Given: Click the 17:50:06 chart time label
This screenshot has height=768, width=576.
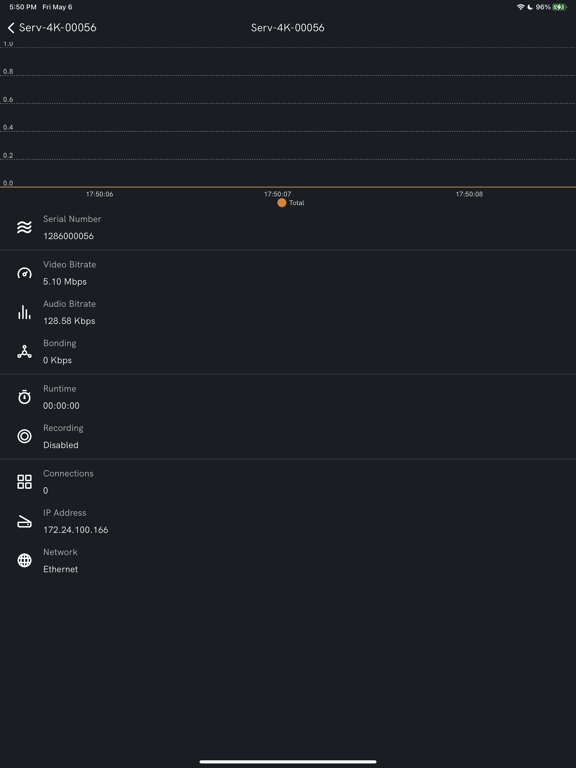Looking at the screenshot, I should (99, 194).
